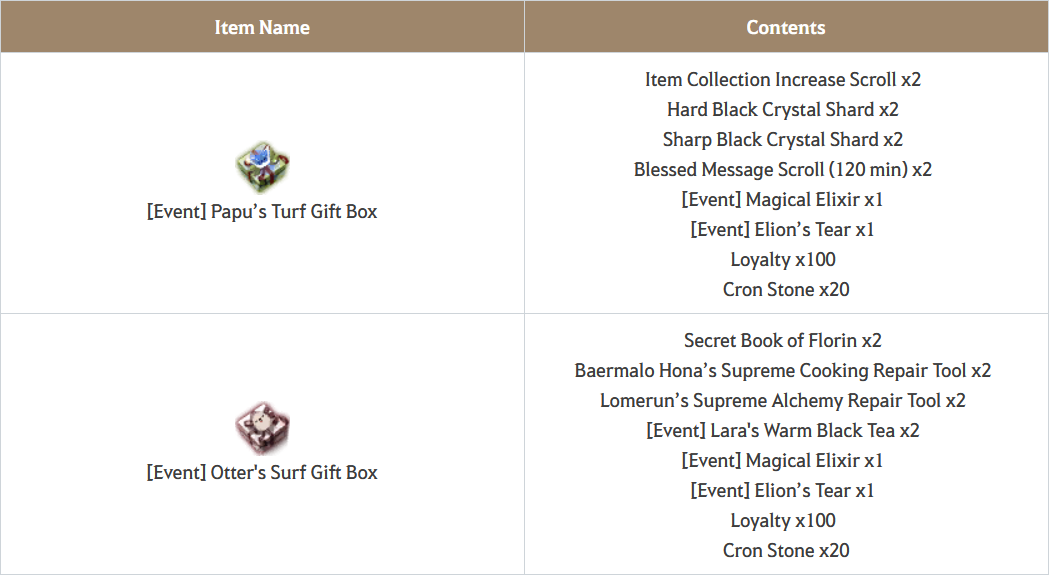1049x575 pixels.
Task: Click Secret Book of Florin x2 entry
Action: 783,341
